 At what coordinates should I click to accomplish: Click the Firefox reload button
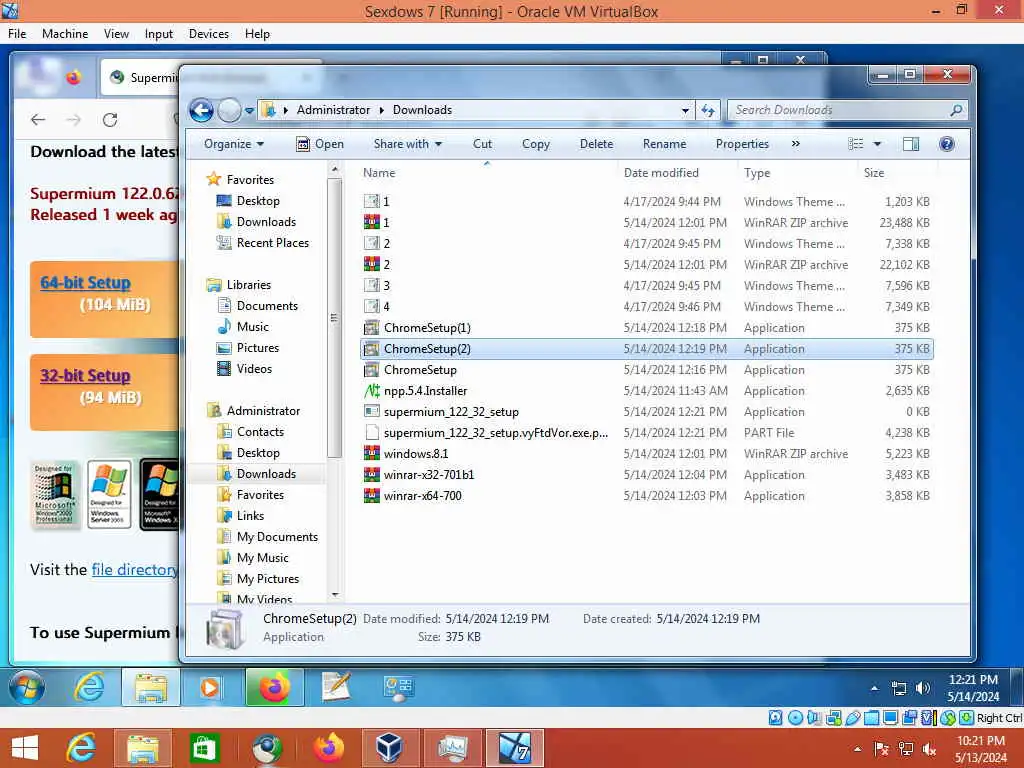tap(110, 120)
